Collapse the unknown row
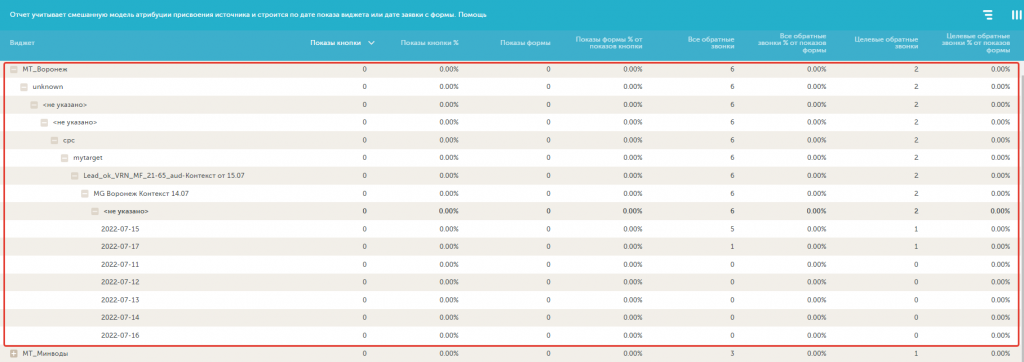Viewport: 1024px width, 362px height. click(24, 87)
